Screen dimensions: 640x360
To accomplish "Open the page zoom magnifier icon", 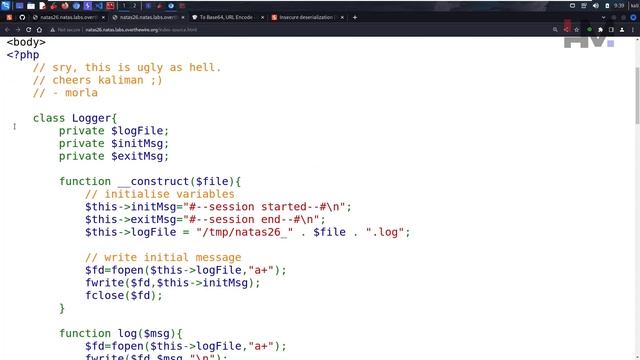I will coord(555,30).
